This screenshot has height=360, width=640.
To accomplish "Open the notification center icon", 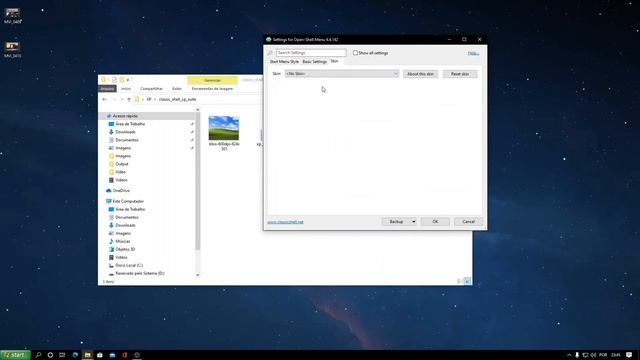I will (x=629, y=355).
